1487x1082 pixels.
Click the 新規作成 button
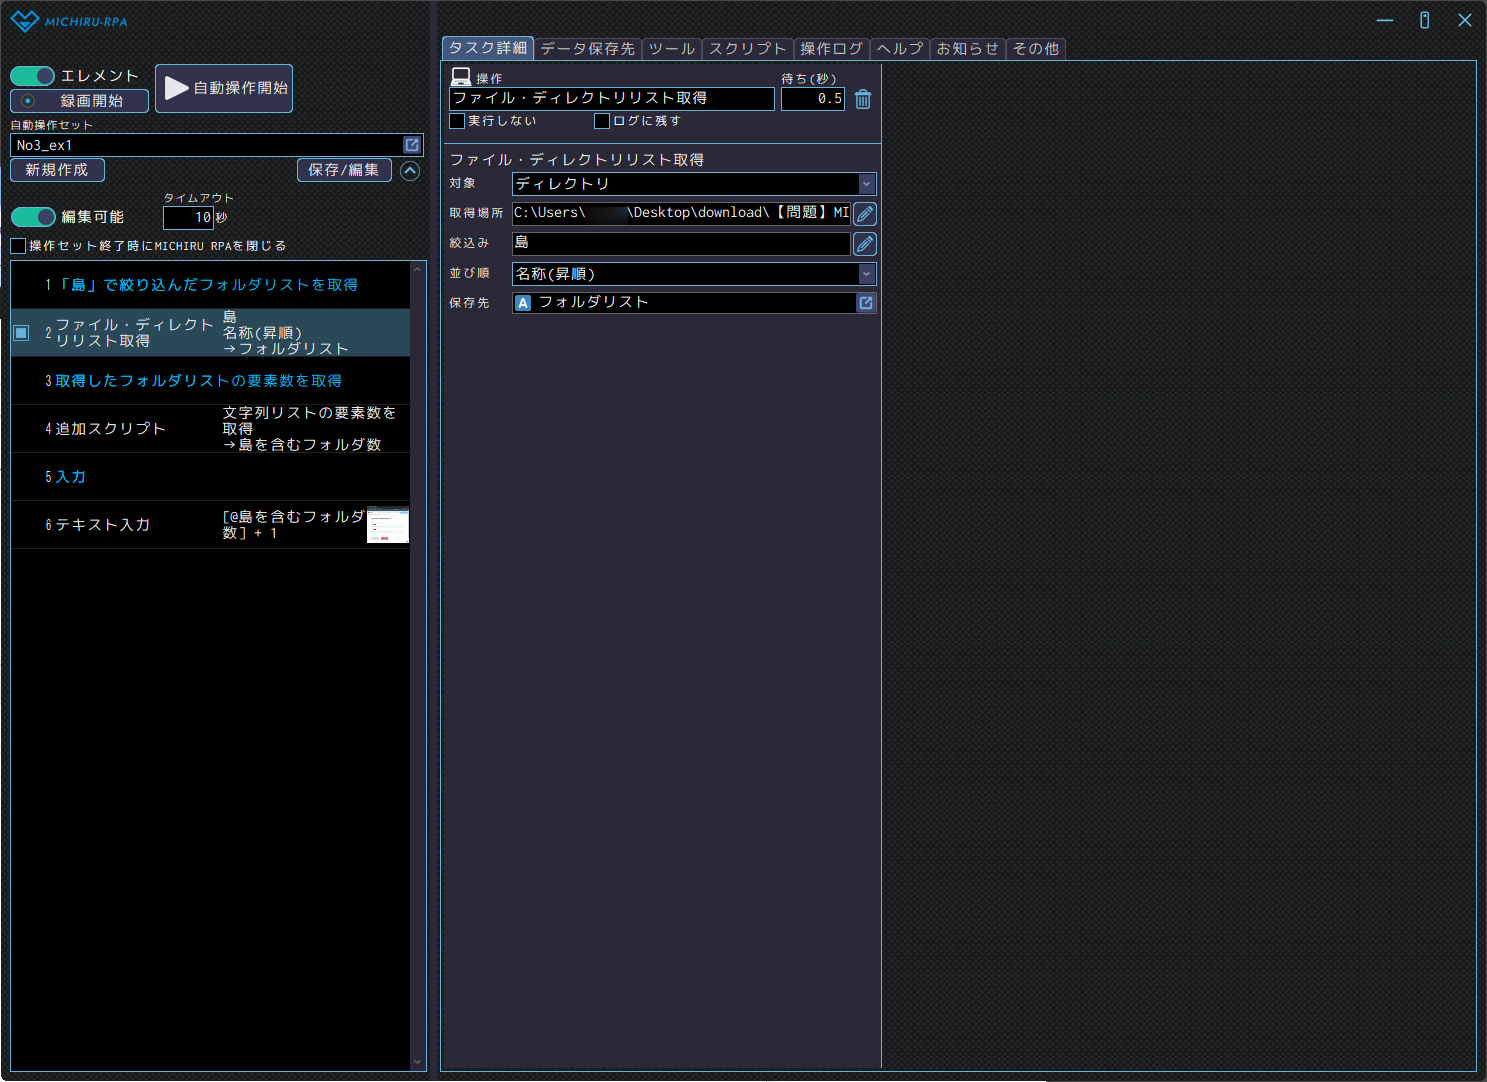coord(57,170)
